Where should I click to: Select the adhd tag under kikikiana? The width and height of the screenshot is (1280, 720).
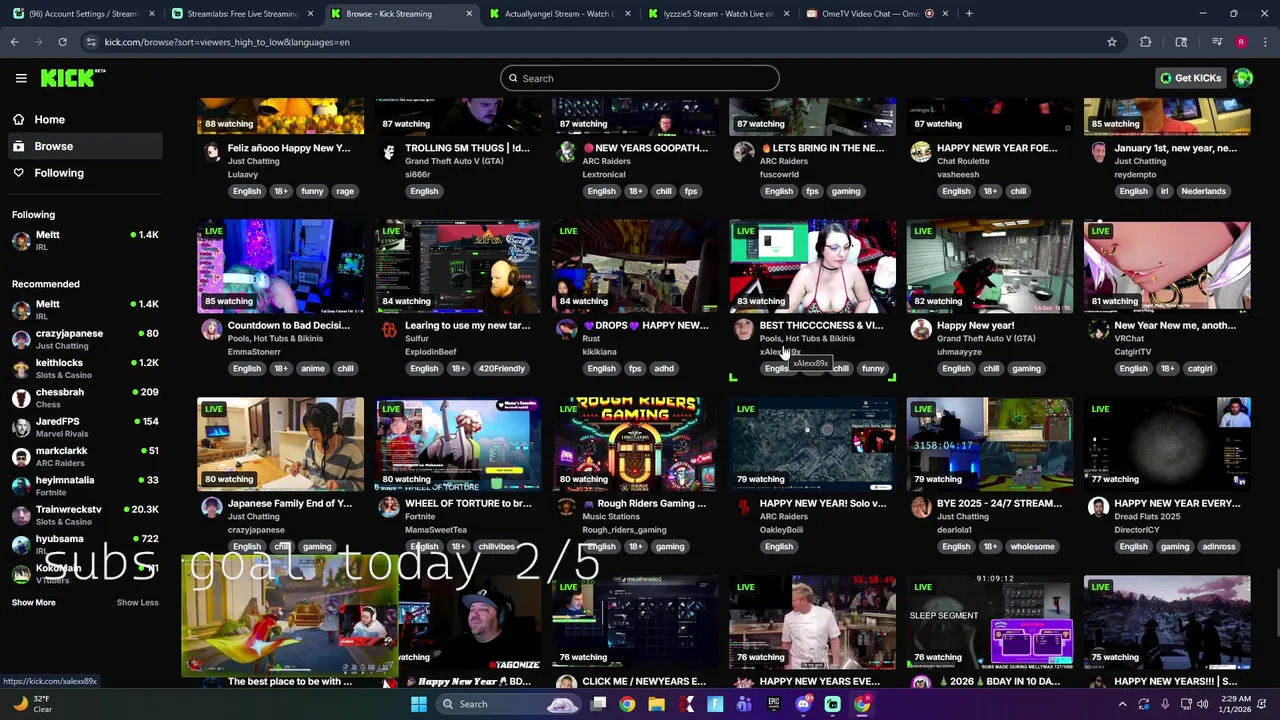point(664,368)
